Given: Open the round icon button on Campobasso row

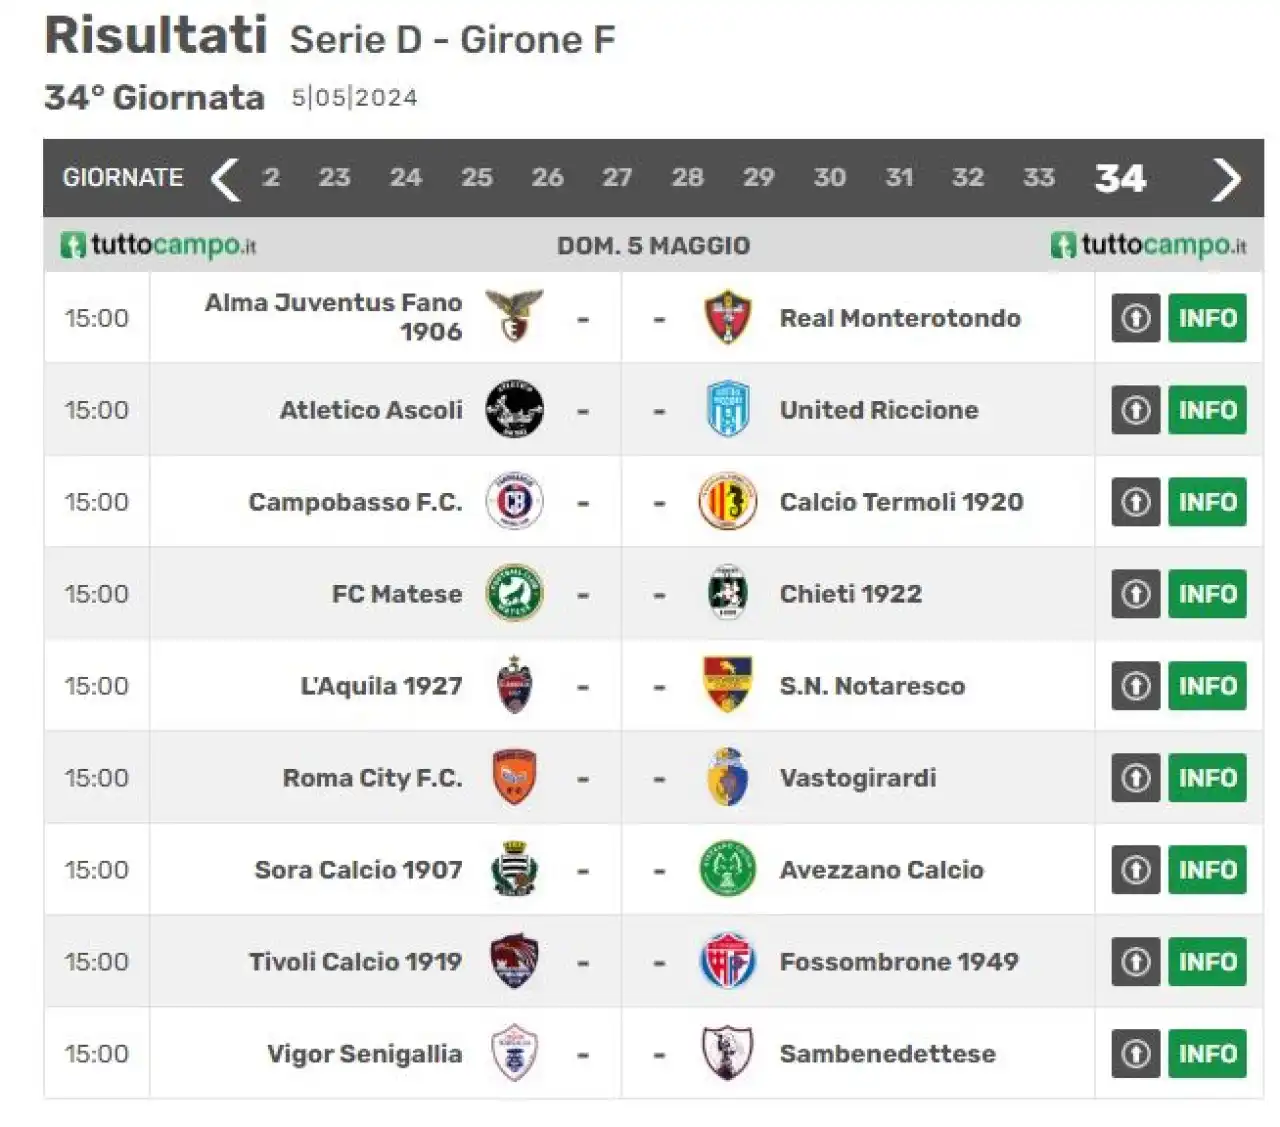Looking at the screenshot, I should tap(1135, 501).
